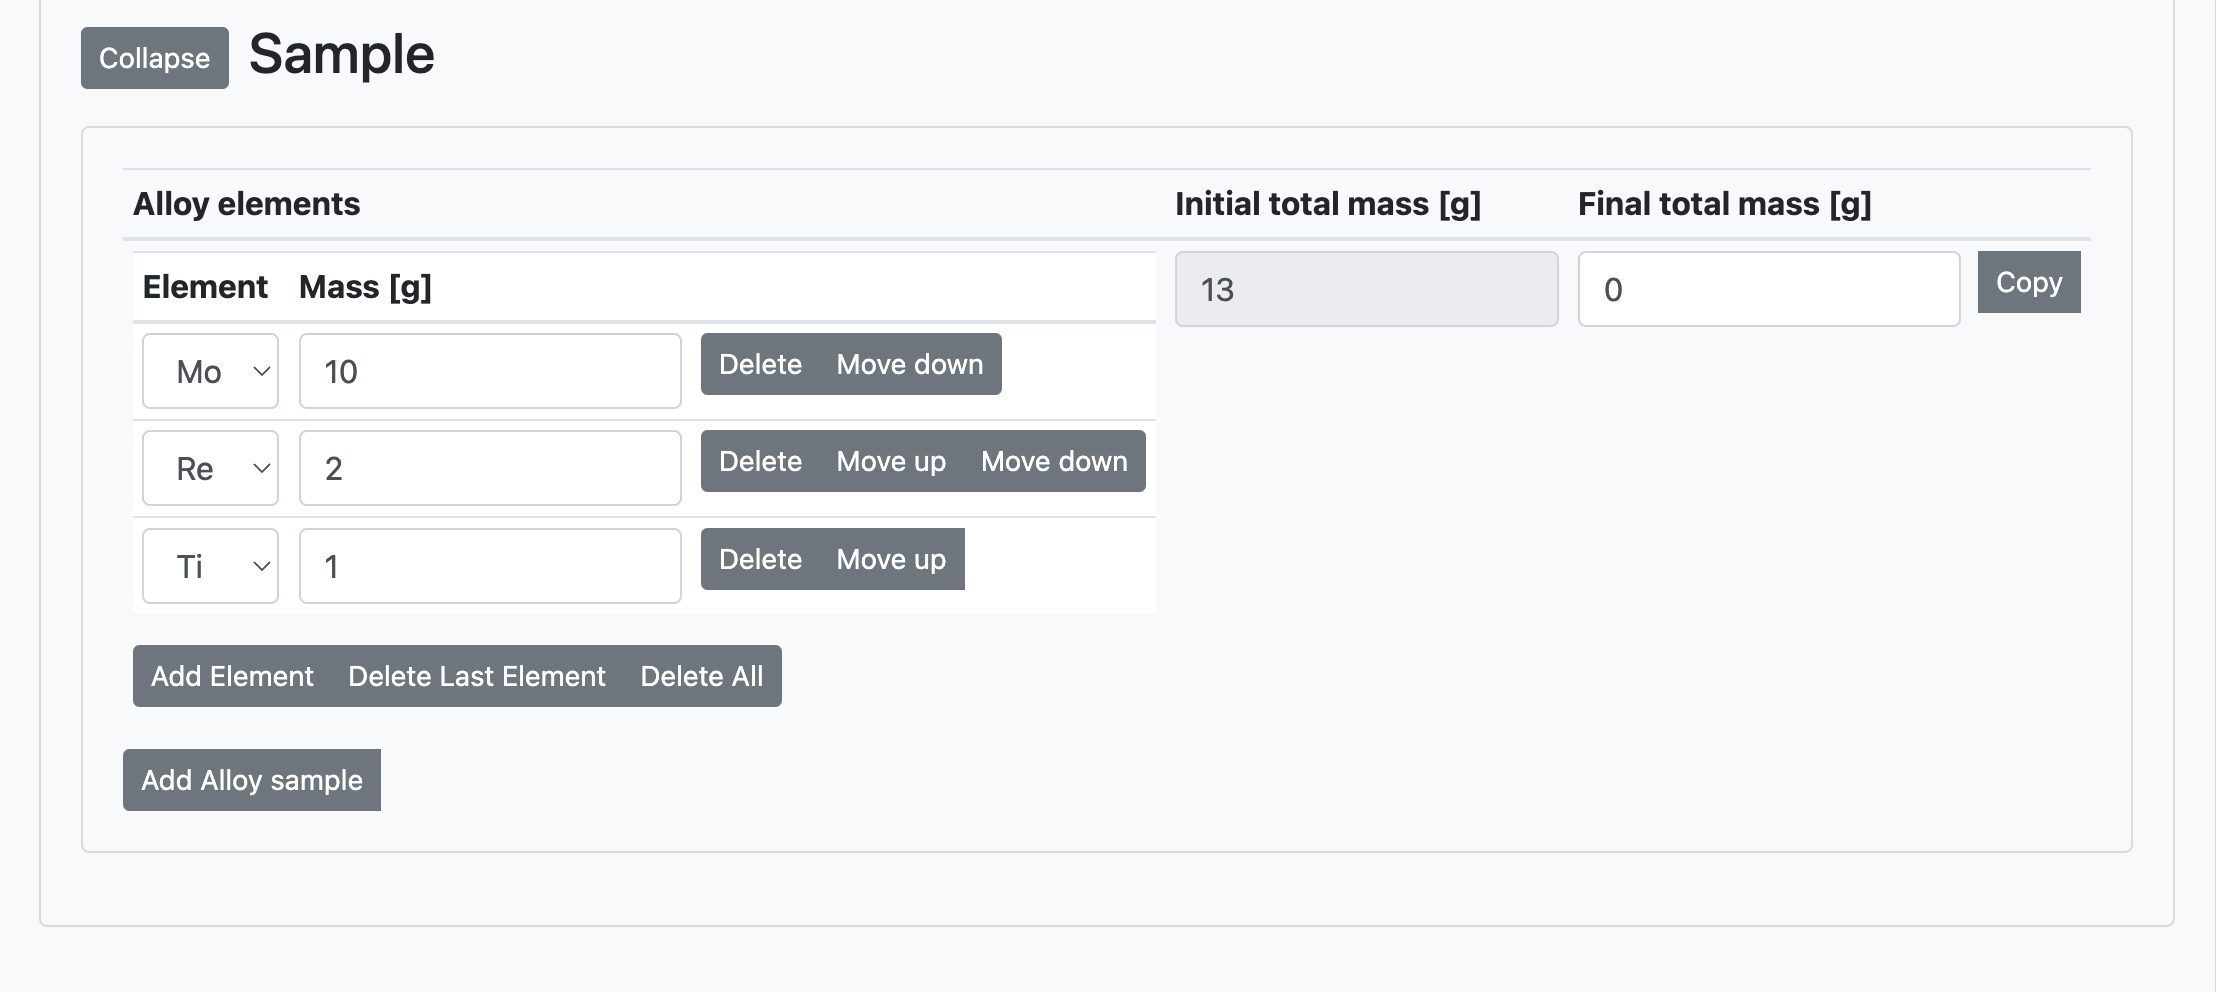The height and width of the screenshot is (992, 2216).
Task: Collapse the Sample section
Action: click(x=154, y=58)
